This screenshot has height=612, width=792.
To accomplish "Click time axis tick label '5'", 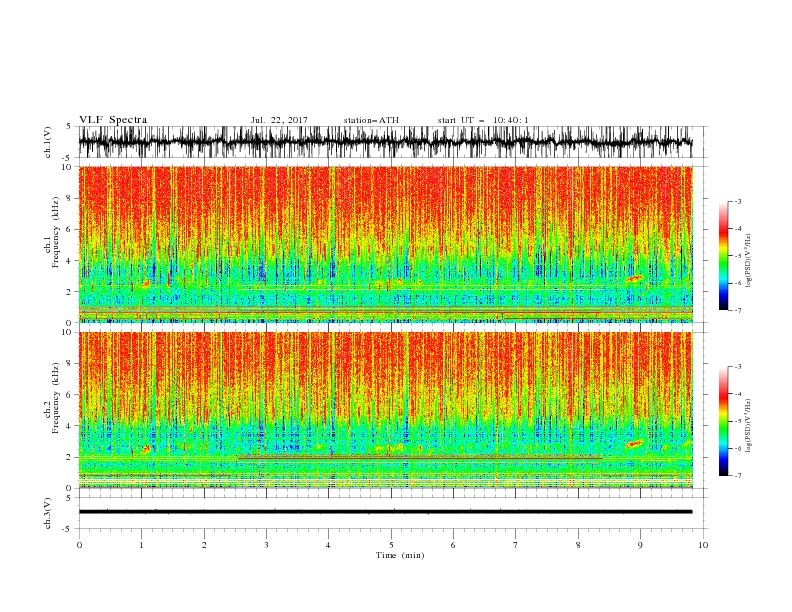I will point(391,545).
